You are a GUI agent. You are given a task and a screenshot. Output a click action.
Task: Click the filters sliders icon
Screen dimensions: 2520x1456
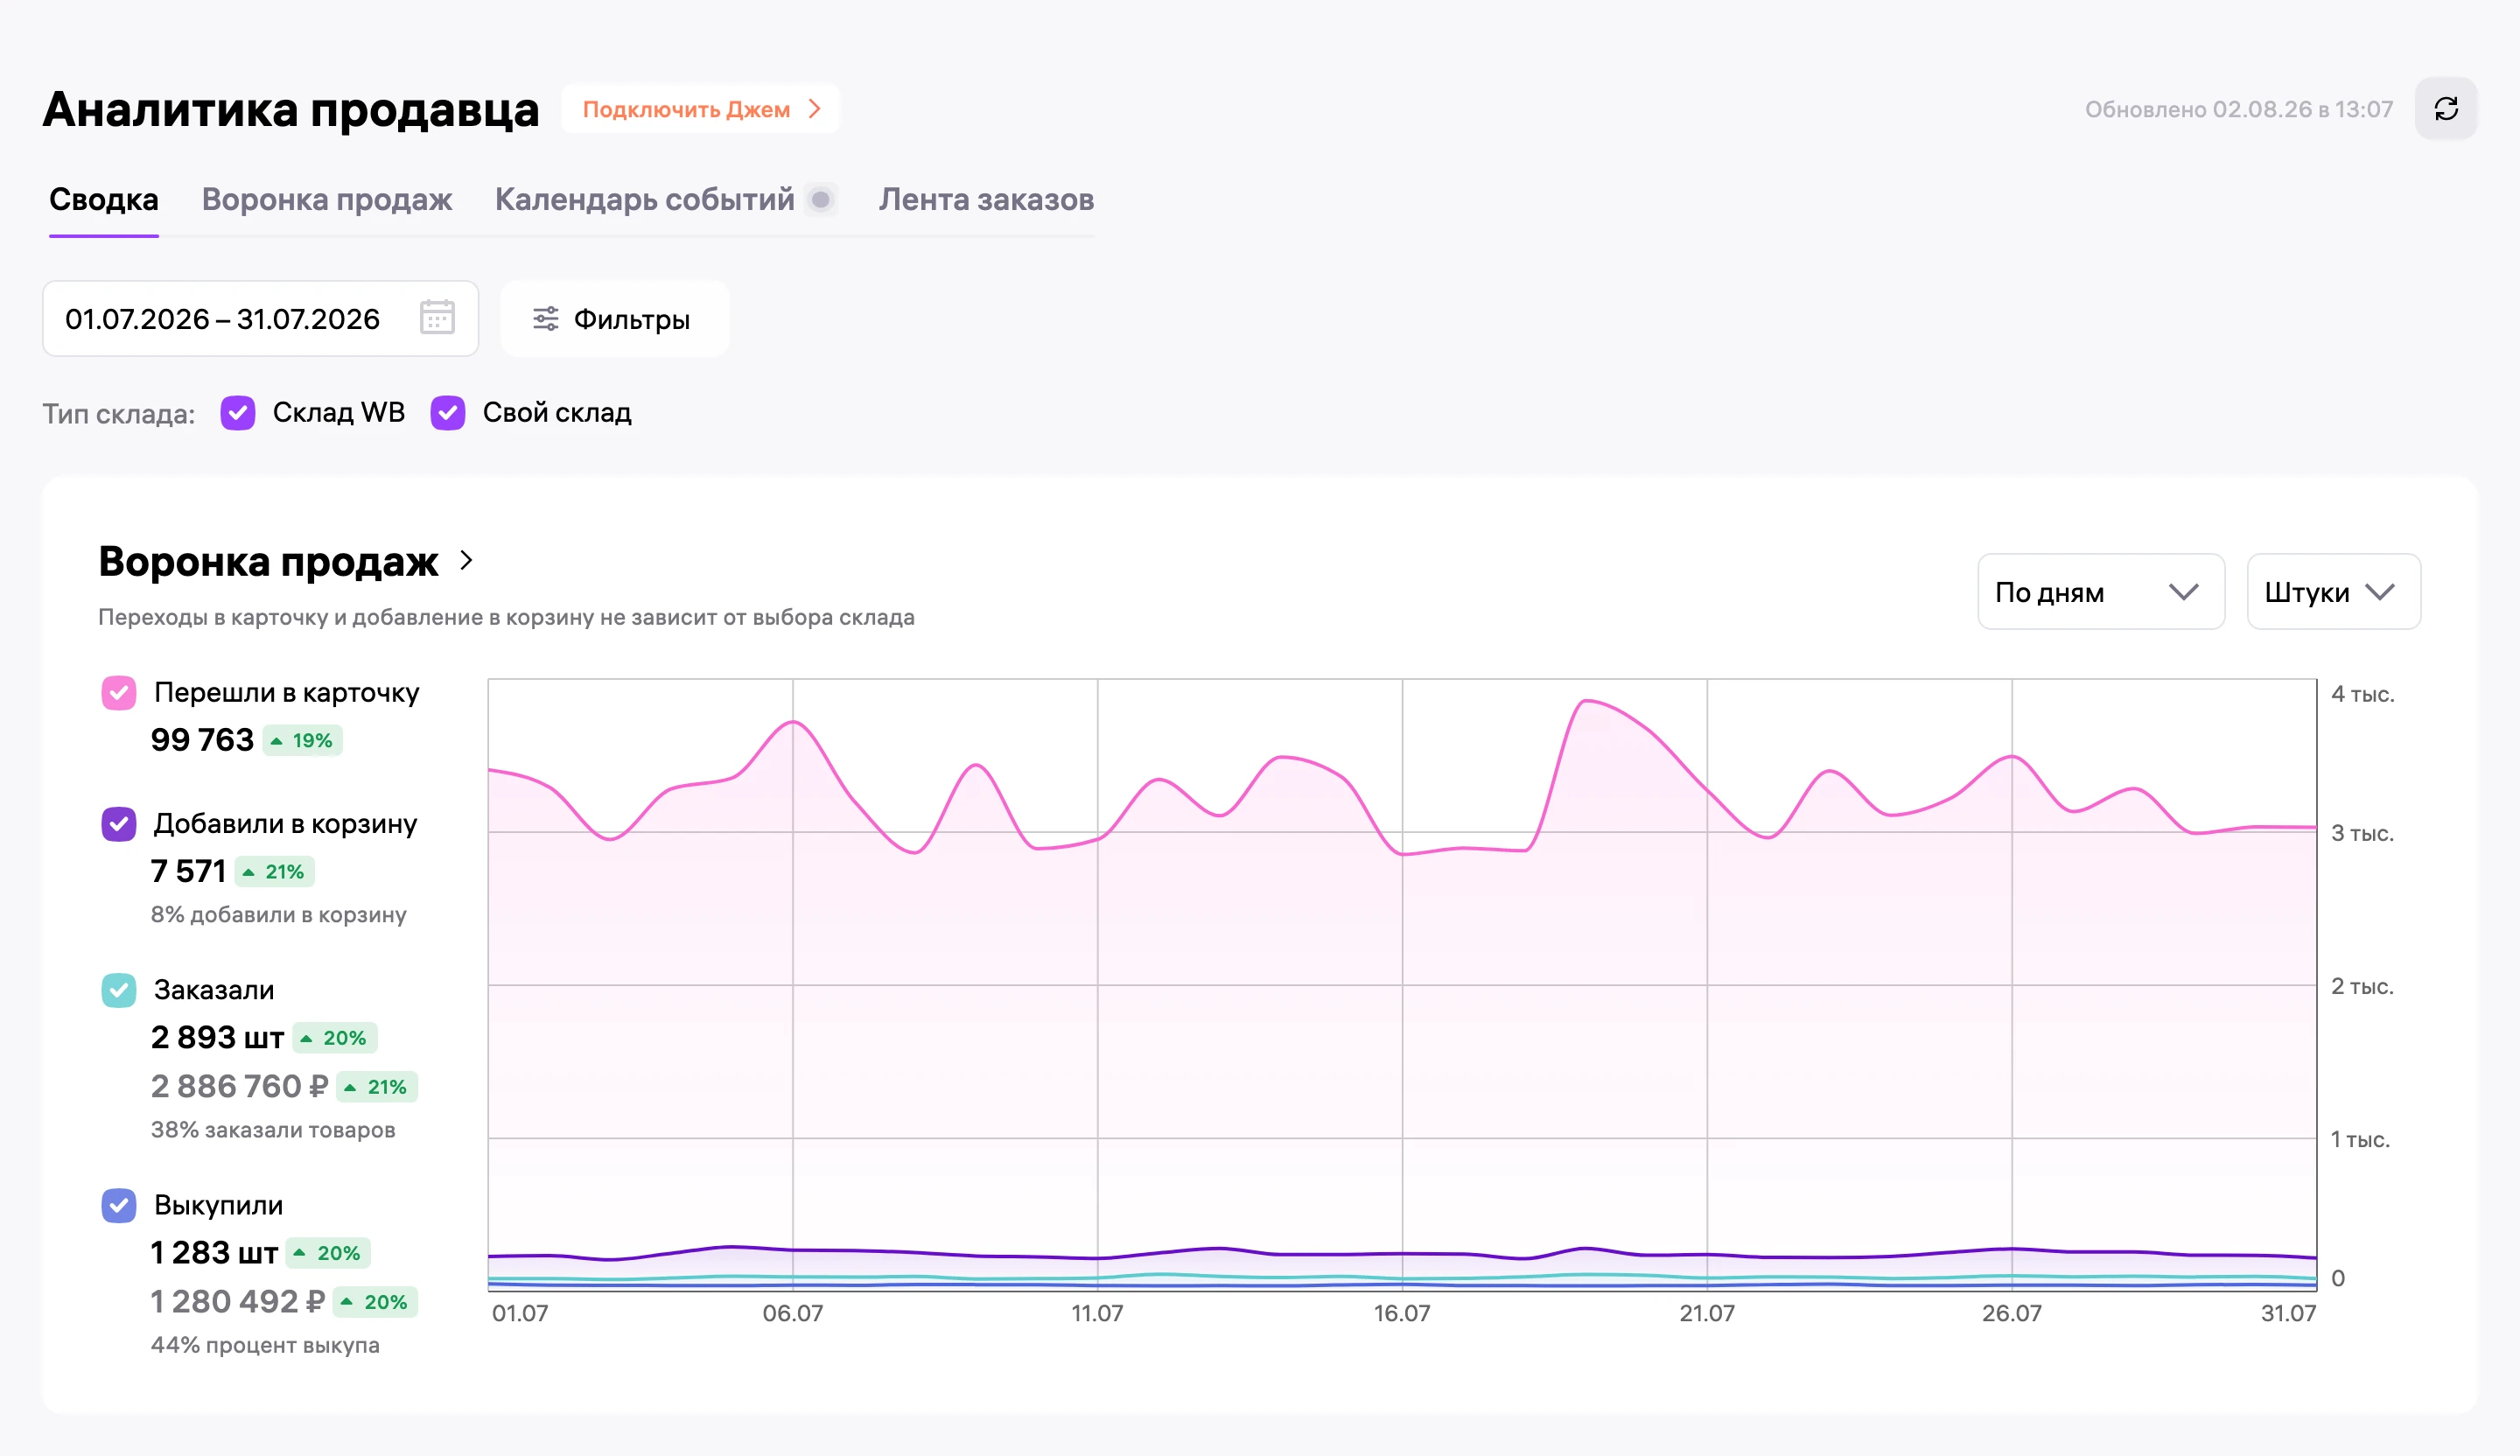coord(545,319)
